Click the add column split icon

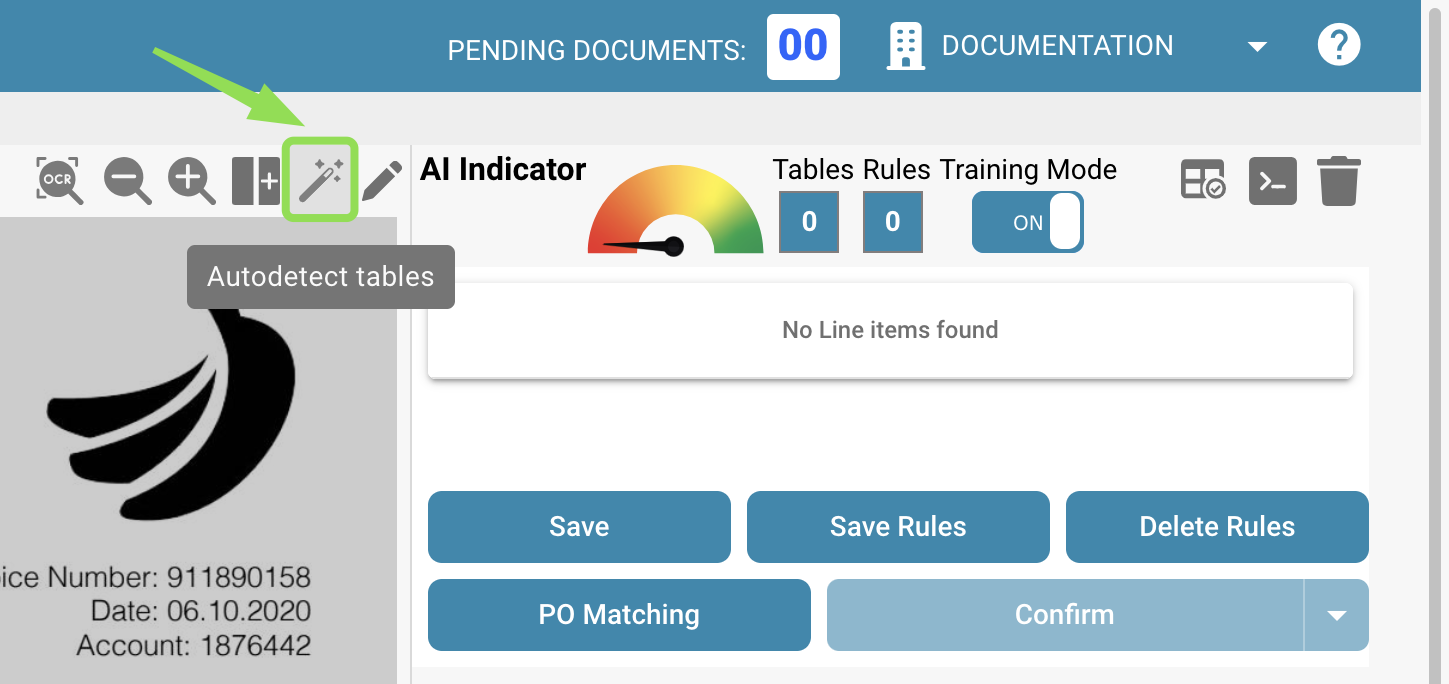pyautogui.click(x=256, y=181)
